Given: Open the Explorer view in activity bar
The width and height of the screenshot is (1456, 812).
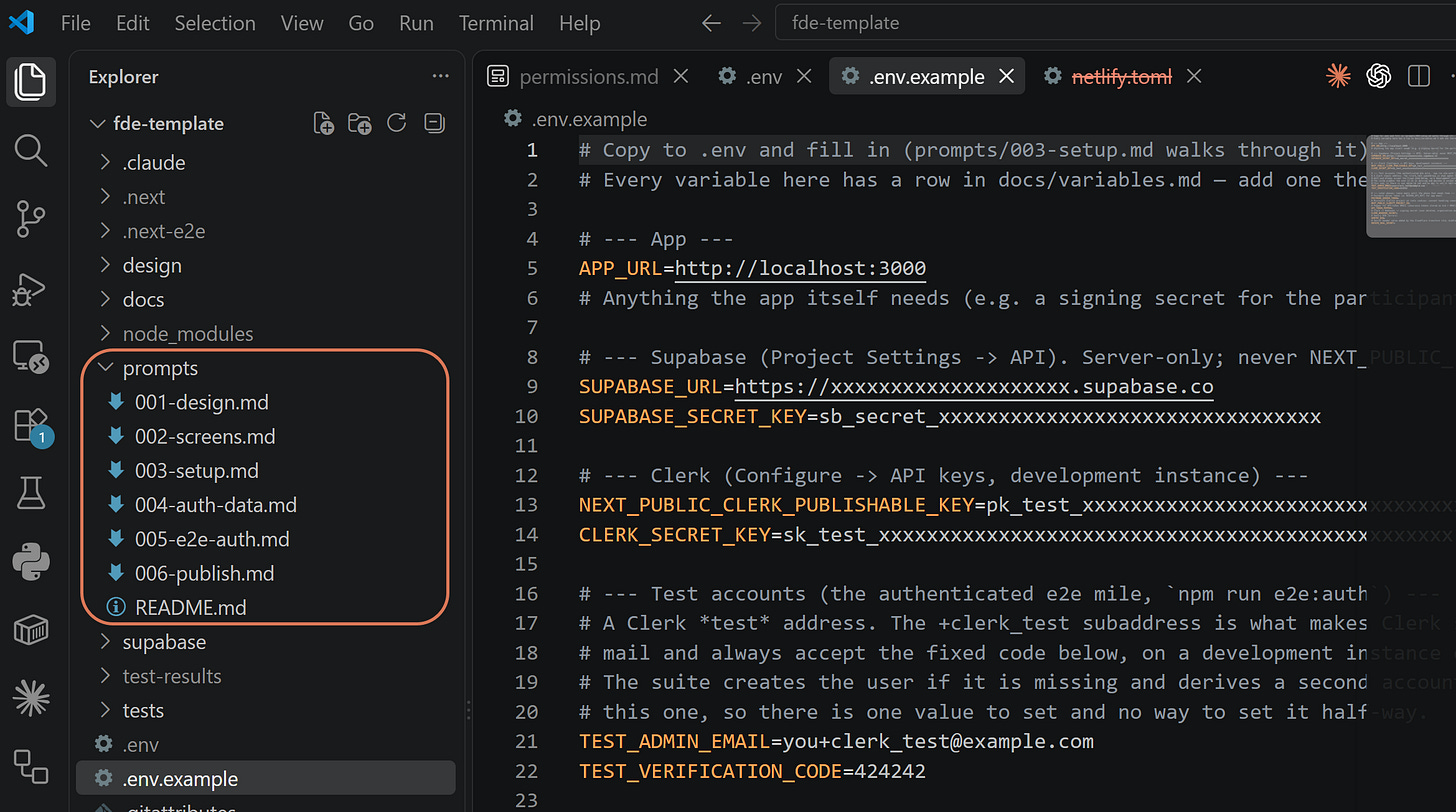Looking at the screenshot, I should 31,82.
